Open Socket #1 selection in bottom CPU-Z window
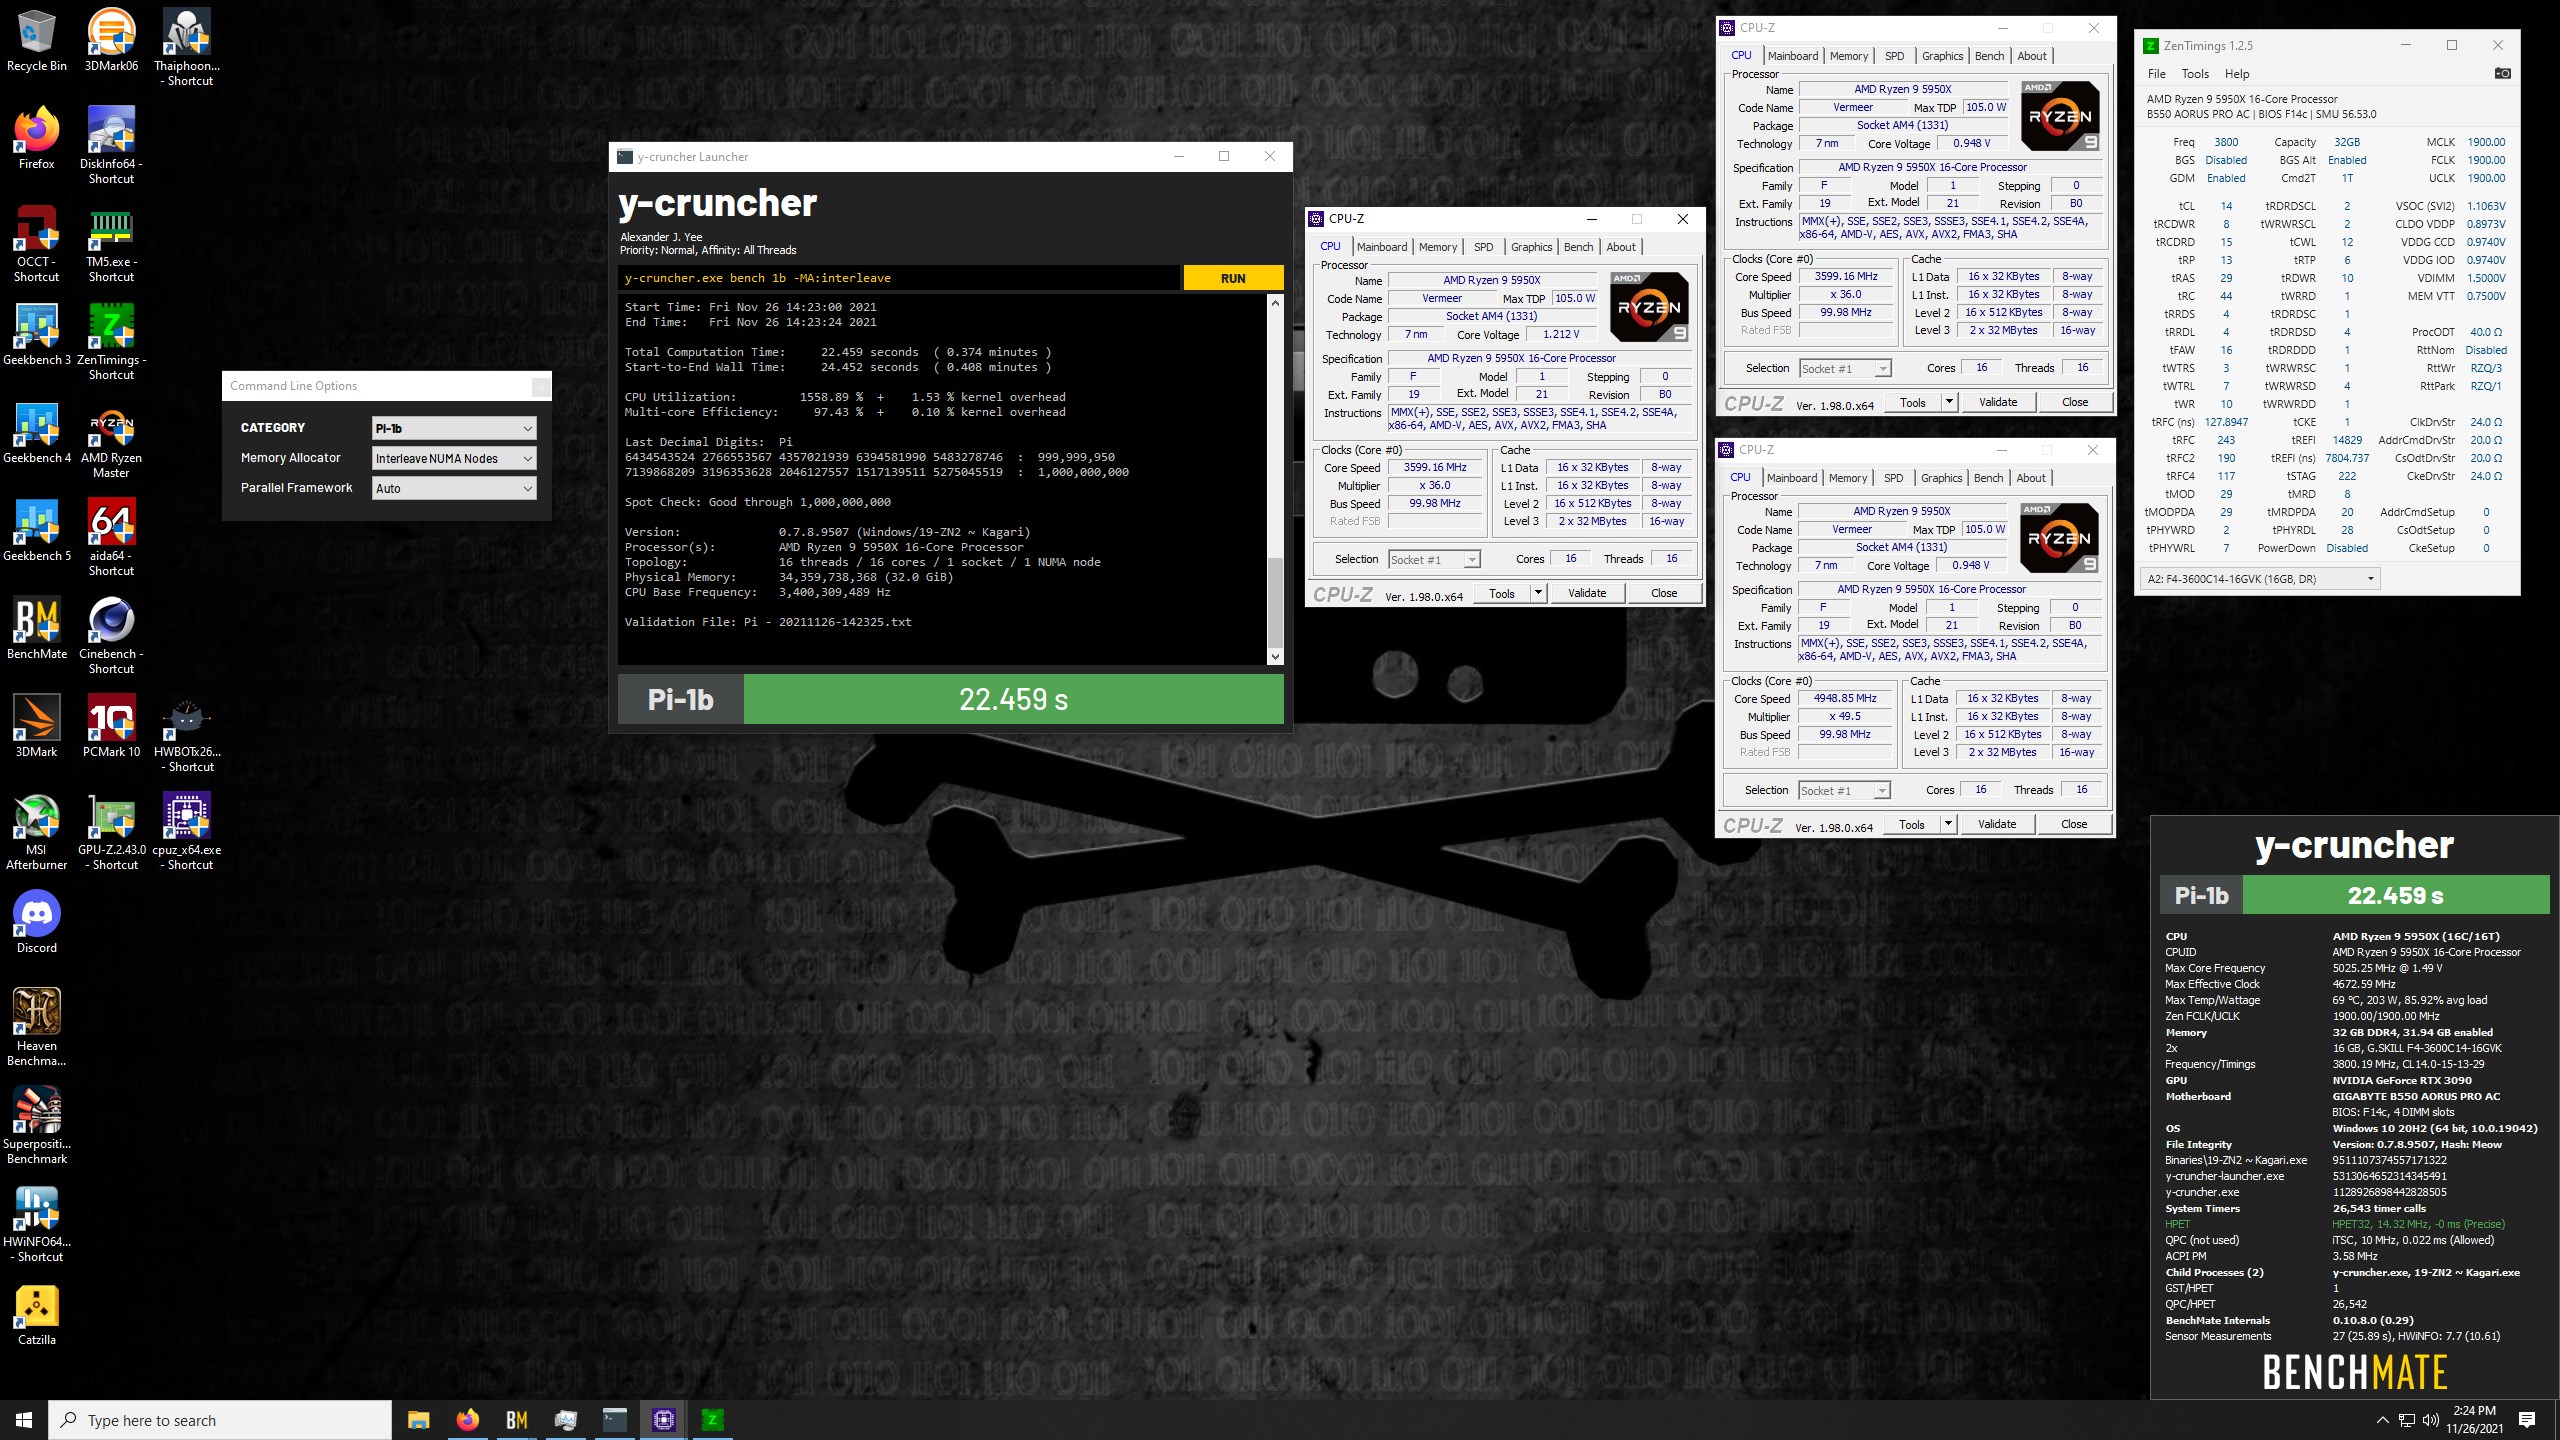Image resolution: width=2560 pixels, height=1440 pixels. coord(1844,790)
